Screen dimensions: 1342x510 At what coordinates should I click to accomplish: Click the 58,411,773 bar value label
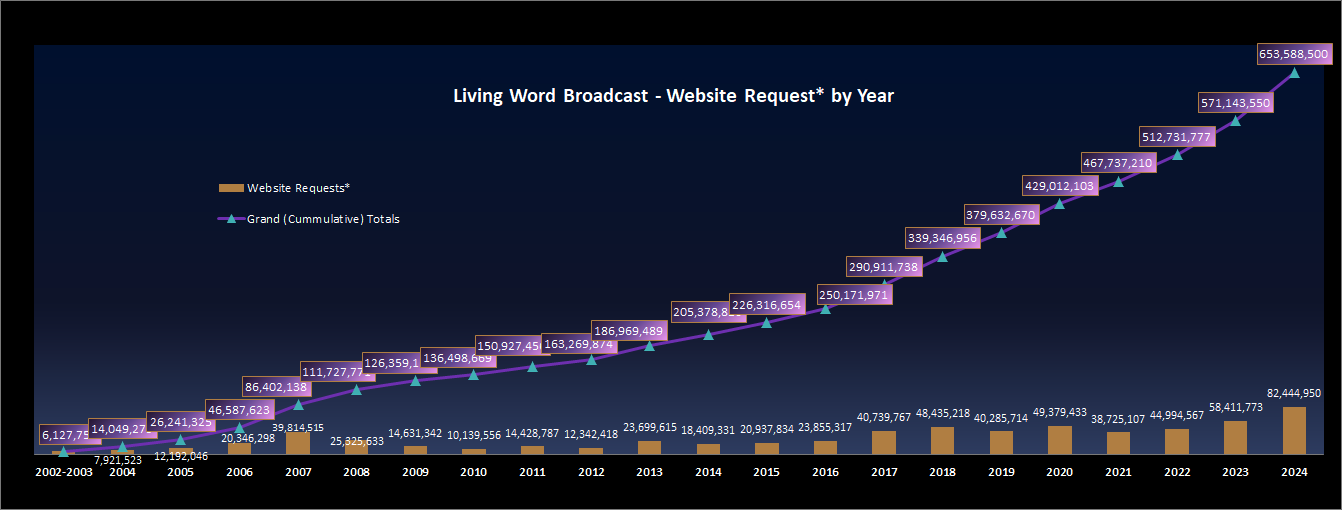pos(1236,407)
